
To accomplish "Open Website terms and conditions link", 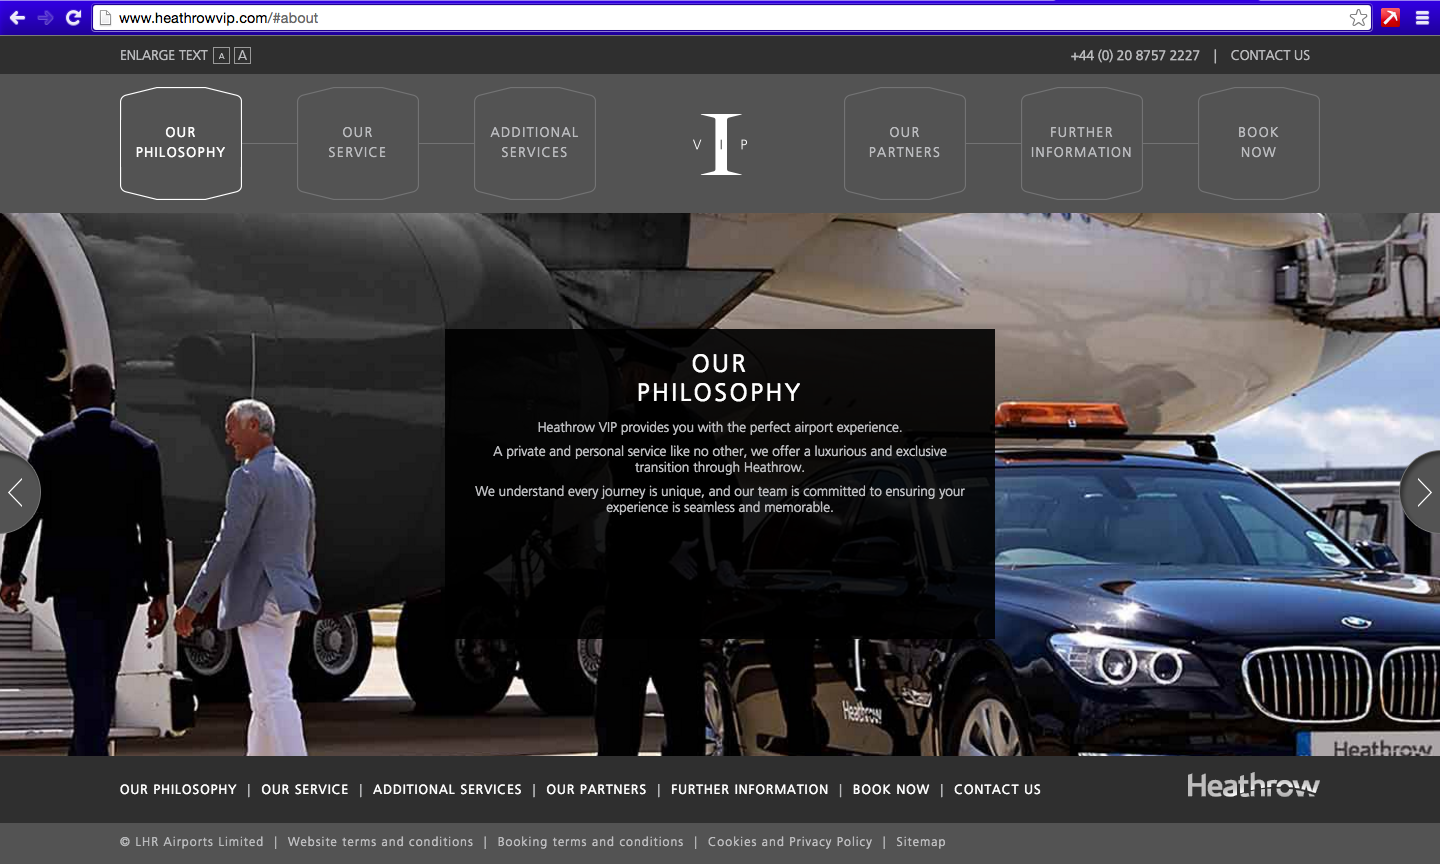I will 381,842.
